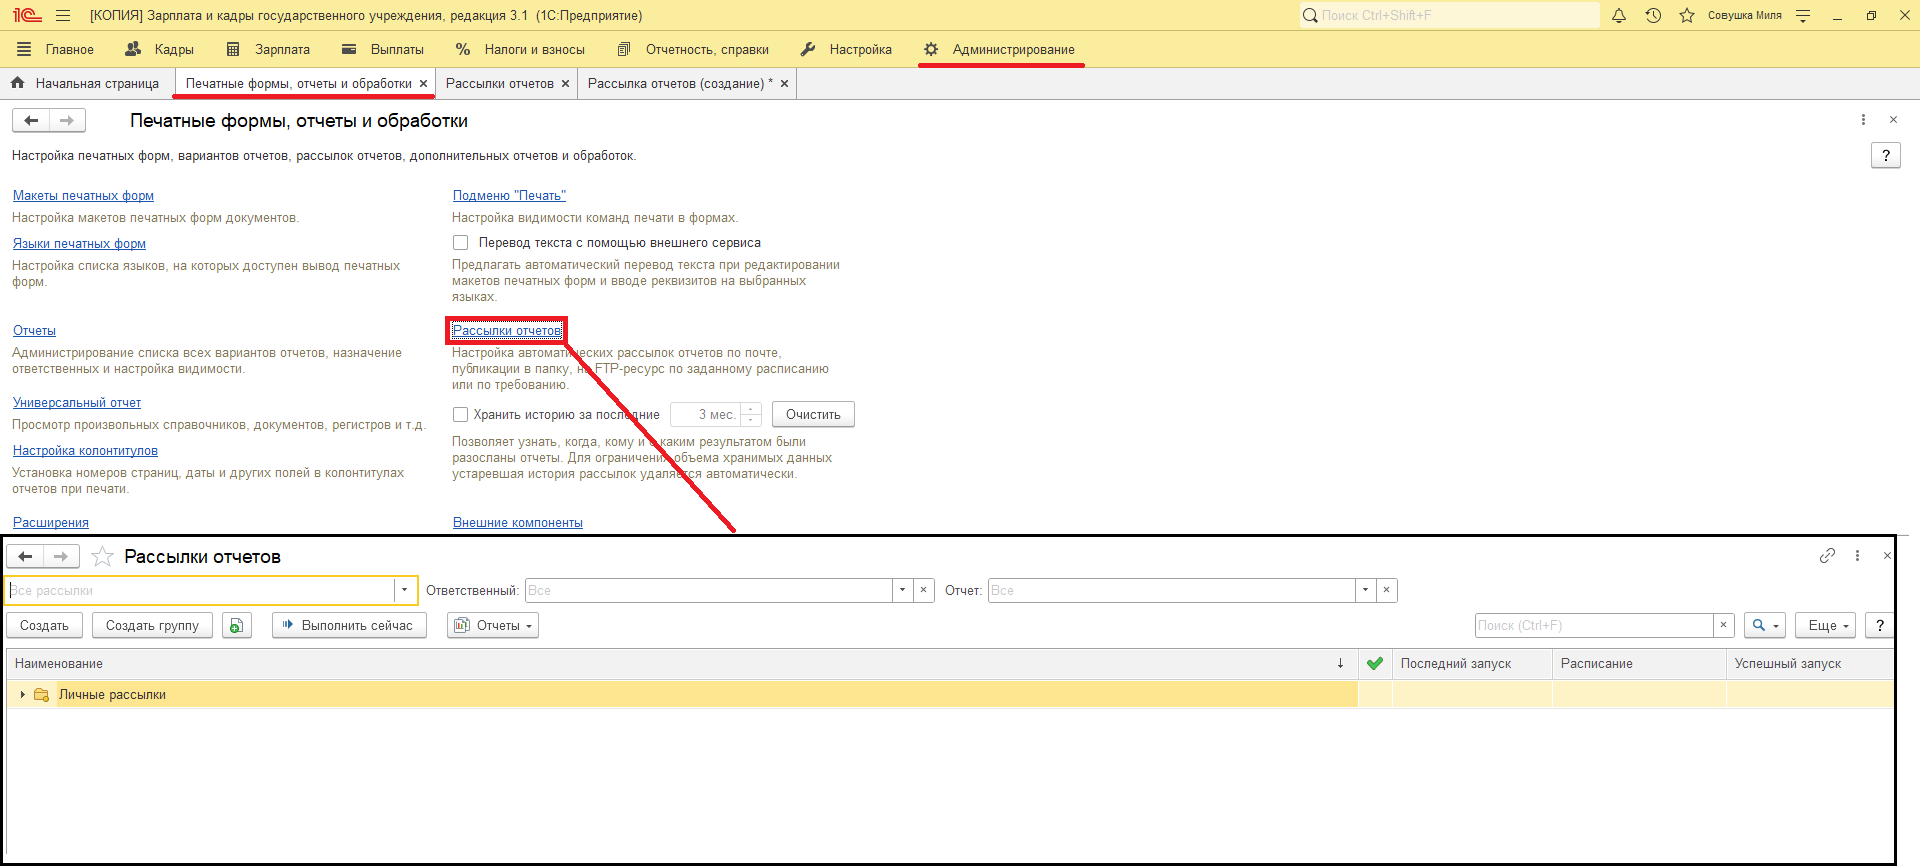This screenshot has width=1920, height=866.
Task: Navigate forward in Рассылки отчетов panel
Action: click(x=61, y=557)
